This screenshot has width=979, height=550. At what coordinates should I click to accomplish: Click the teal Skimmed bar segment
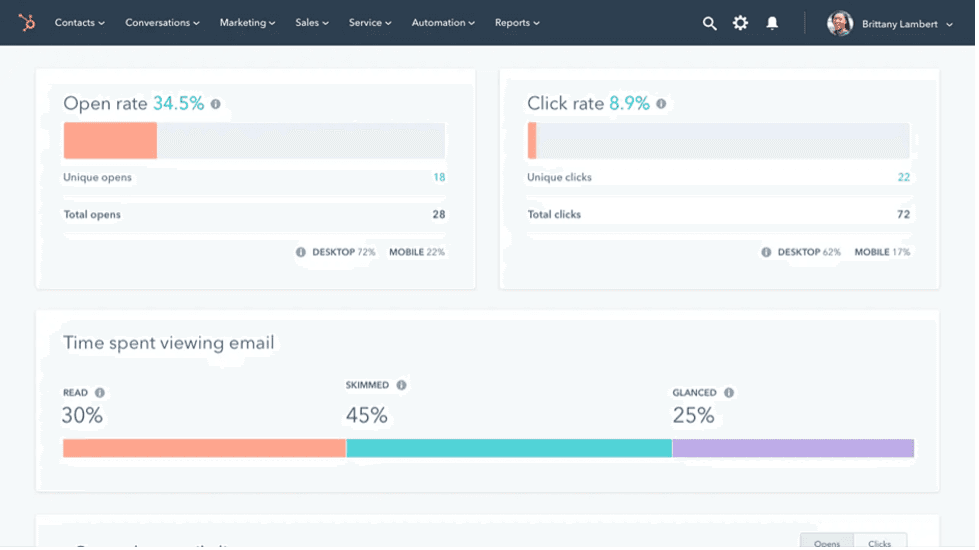[x=509, y=448]
